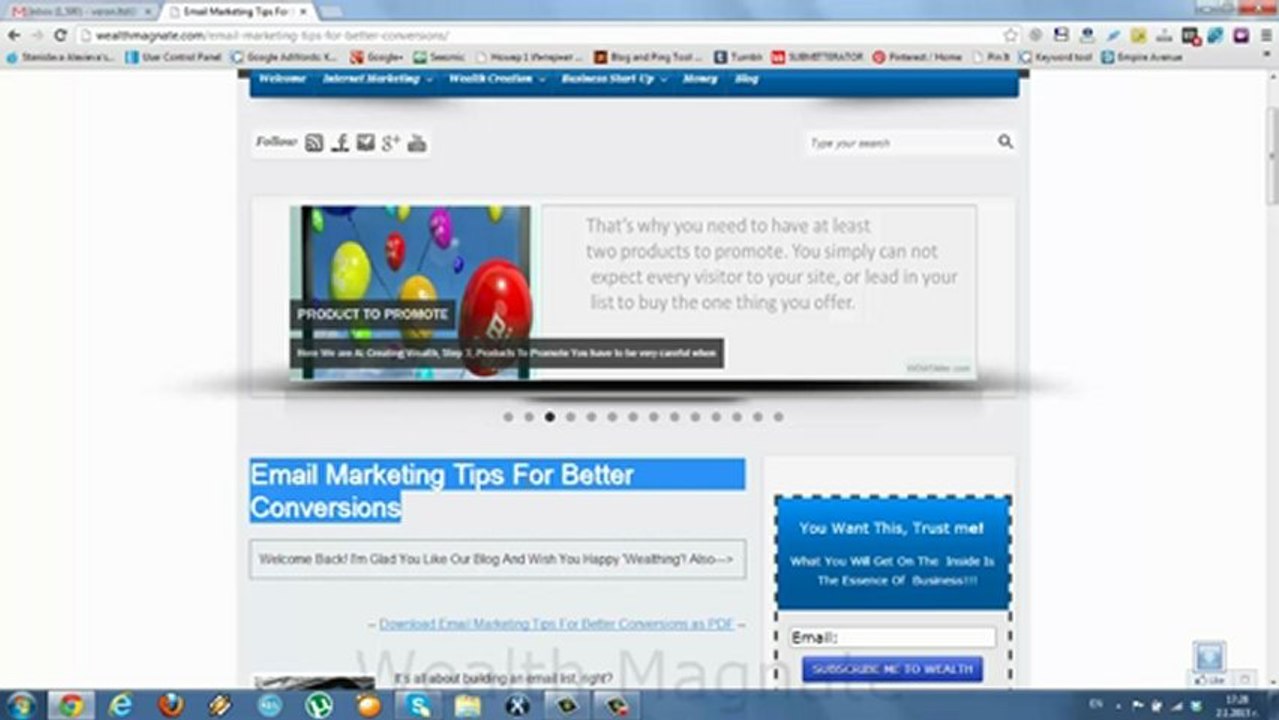Click the Facebook Like button at the bottom right
Screen dimensions: 1279x720
(1210, 680)
